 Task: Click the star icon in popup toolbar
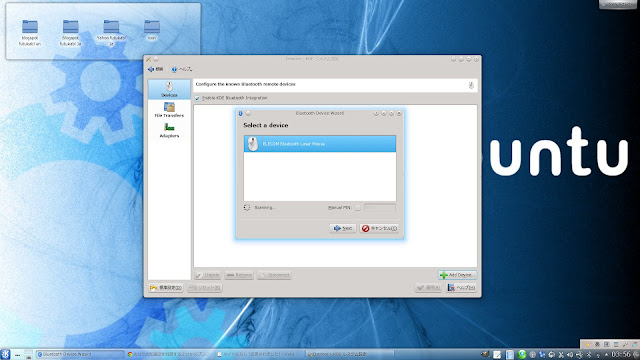588,344
